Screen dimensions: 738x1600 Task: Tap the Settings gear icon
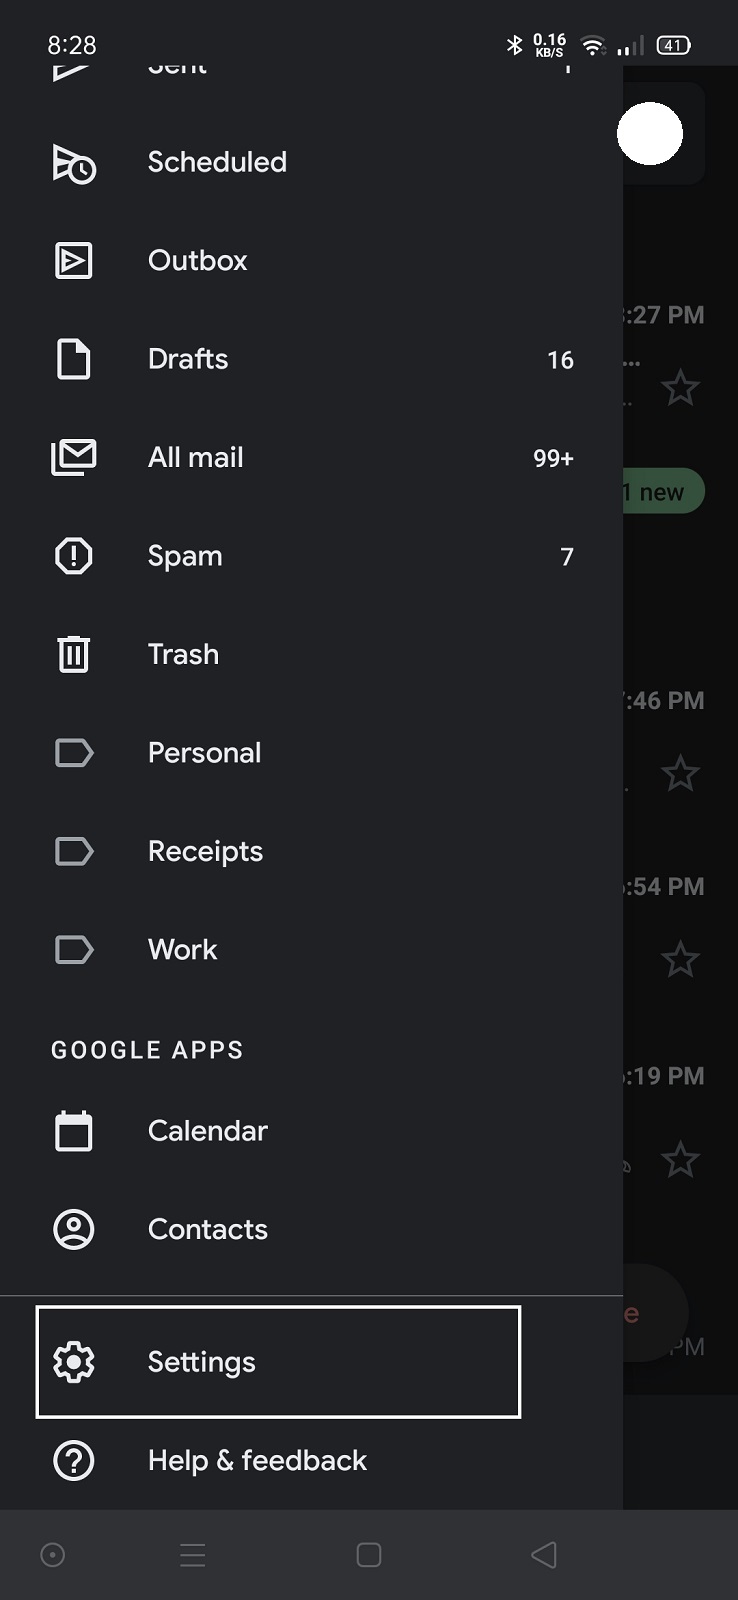73,1362
